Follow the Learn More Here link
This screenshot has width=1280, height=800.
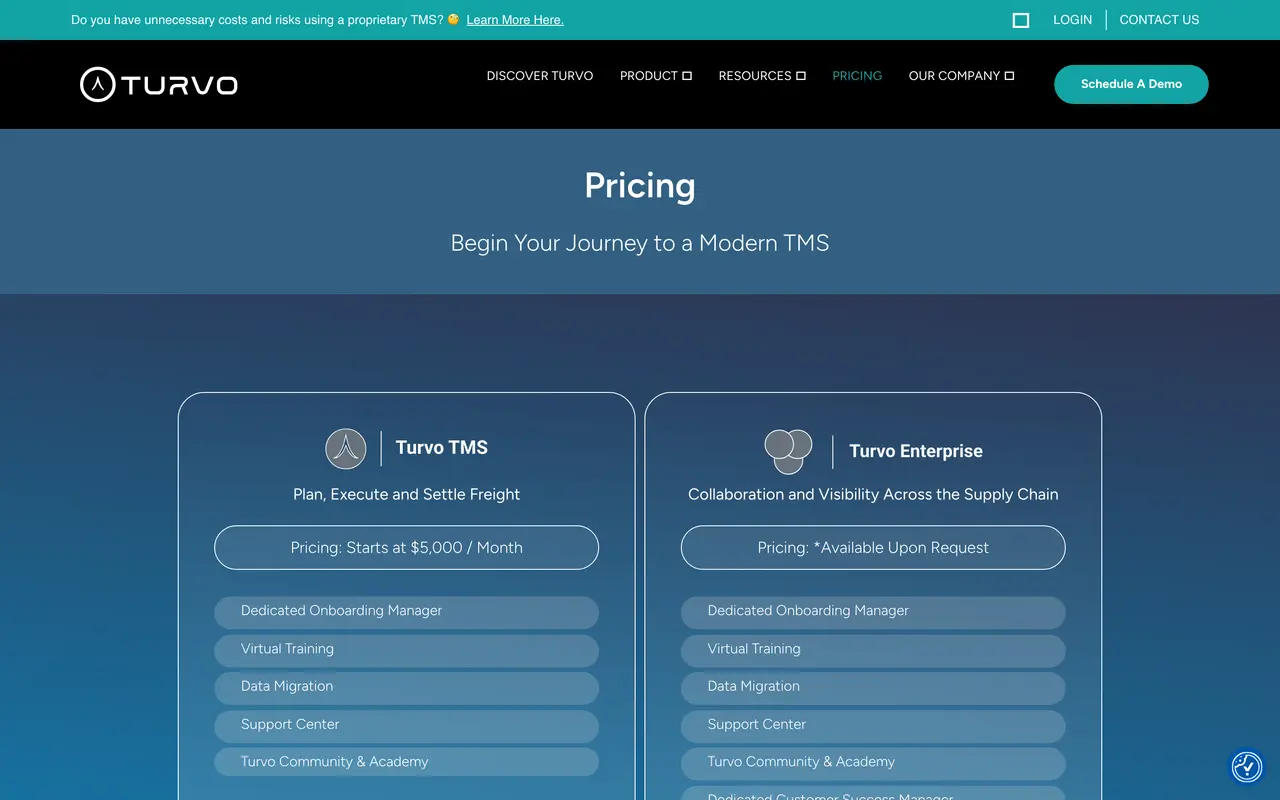click(515, 20)
